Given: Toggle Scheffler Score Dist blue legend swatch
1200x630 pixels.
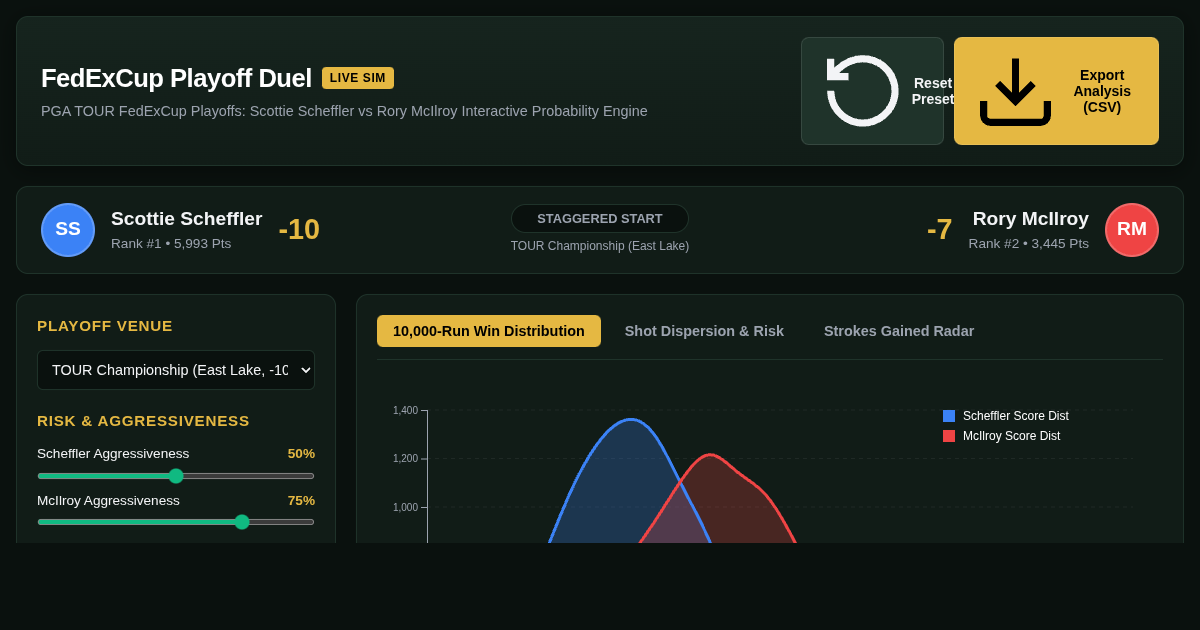Looking at the screenshot, I should click(x=949, y=416).
